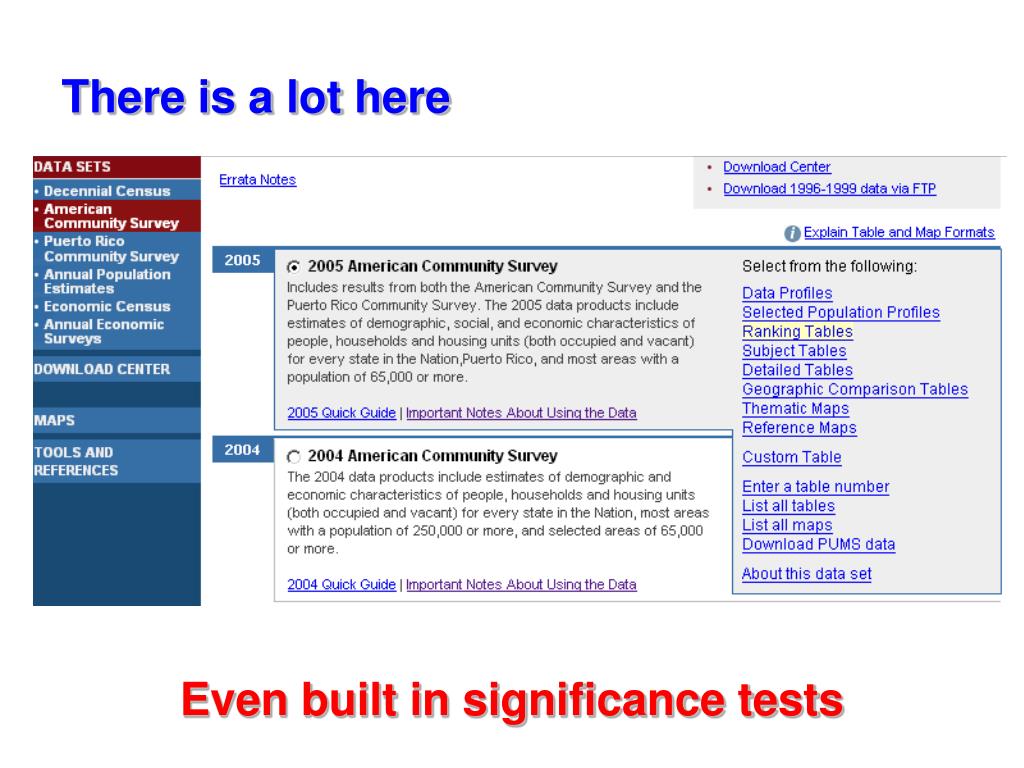Open Annual Economic Surveys sidebar item
The image size is (1024, 768).
click(x=104, y=331)
